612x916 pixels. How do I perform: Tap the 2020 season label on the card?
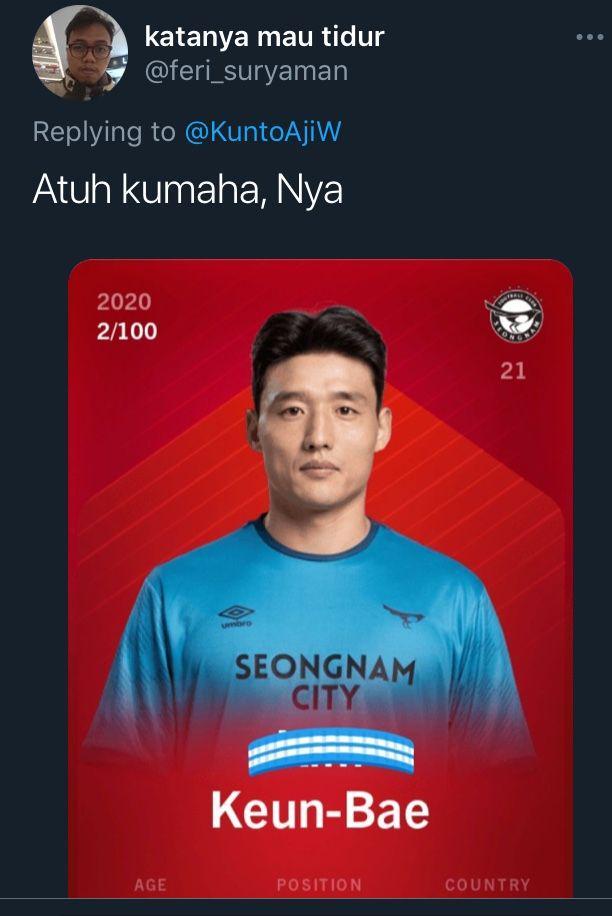124,302
